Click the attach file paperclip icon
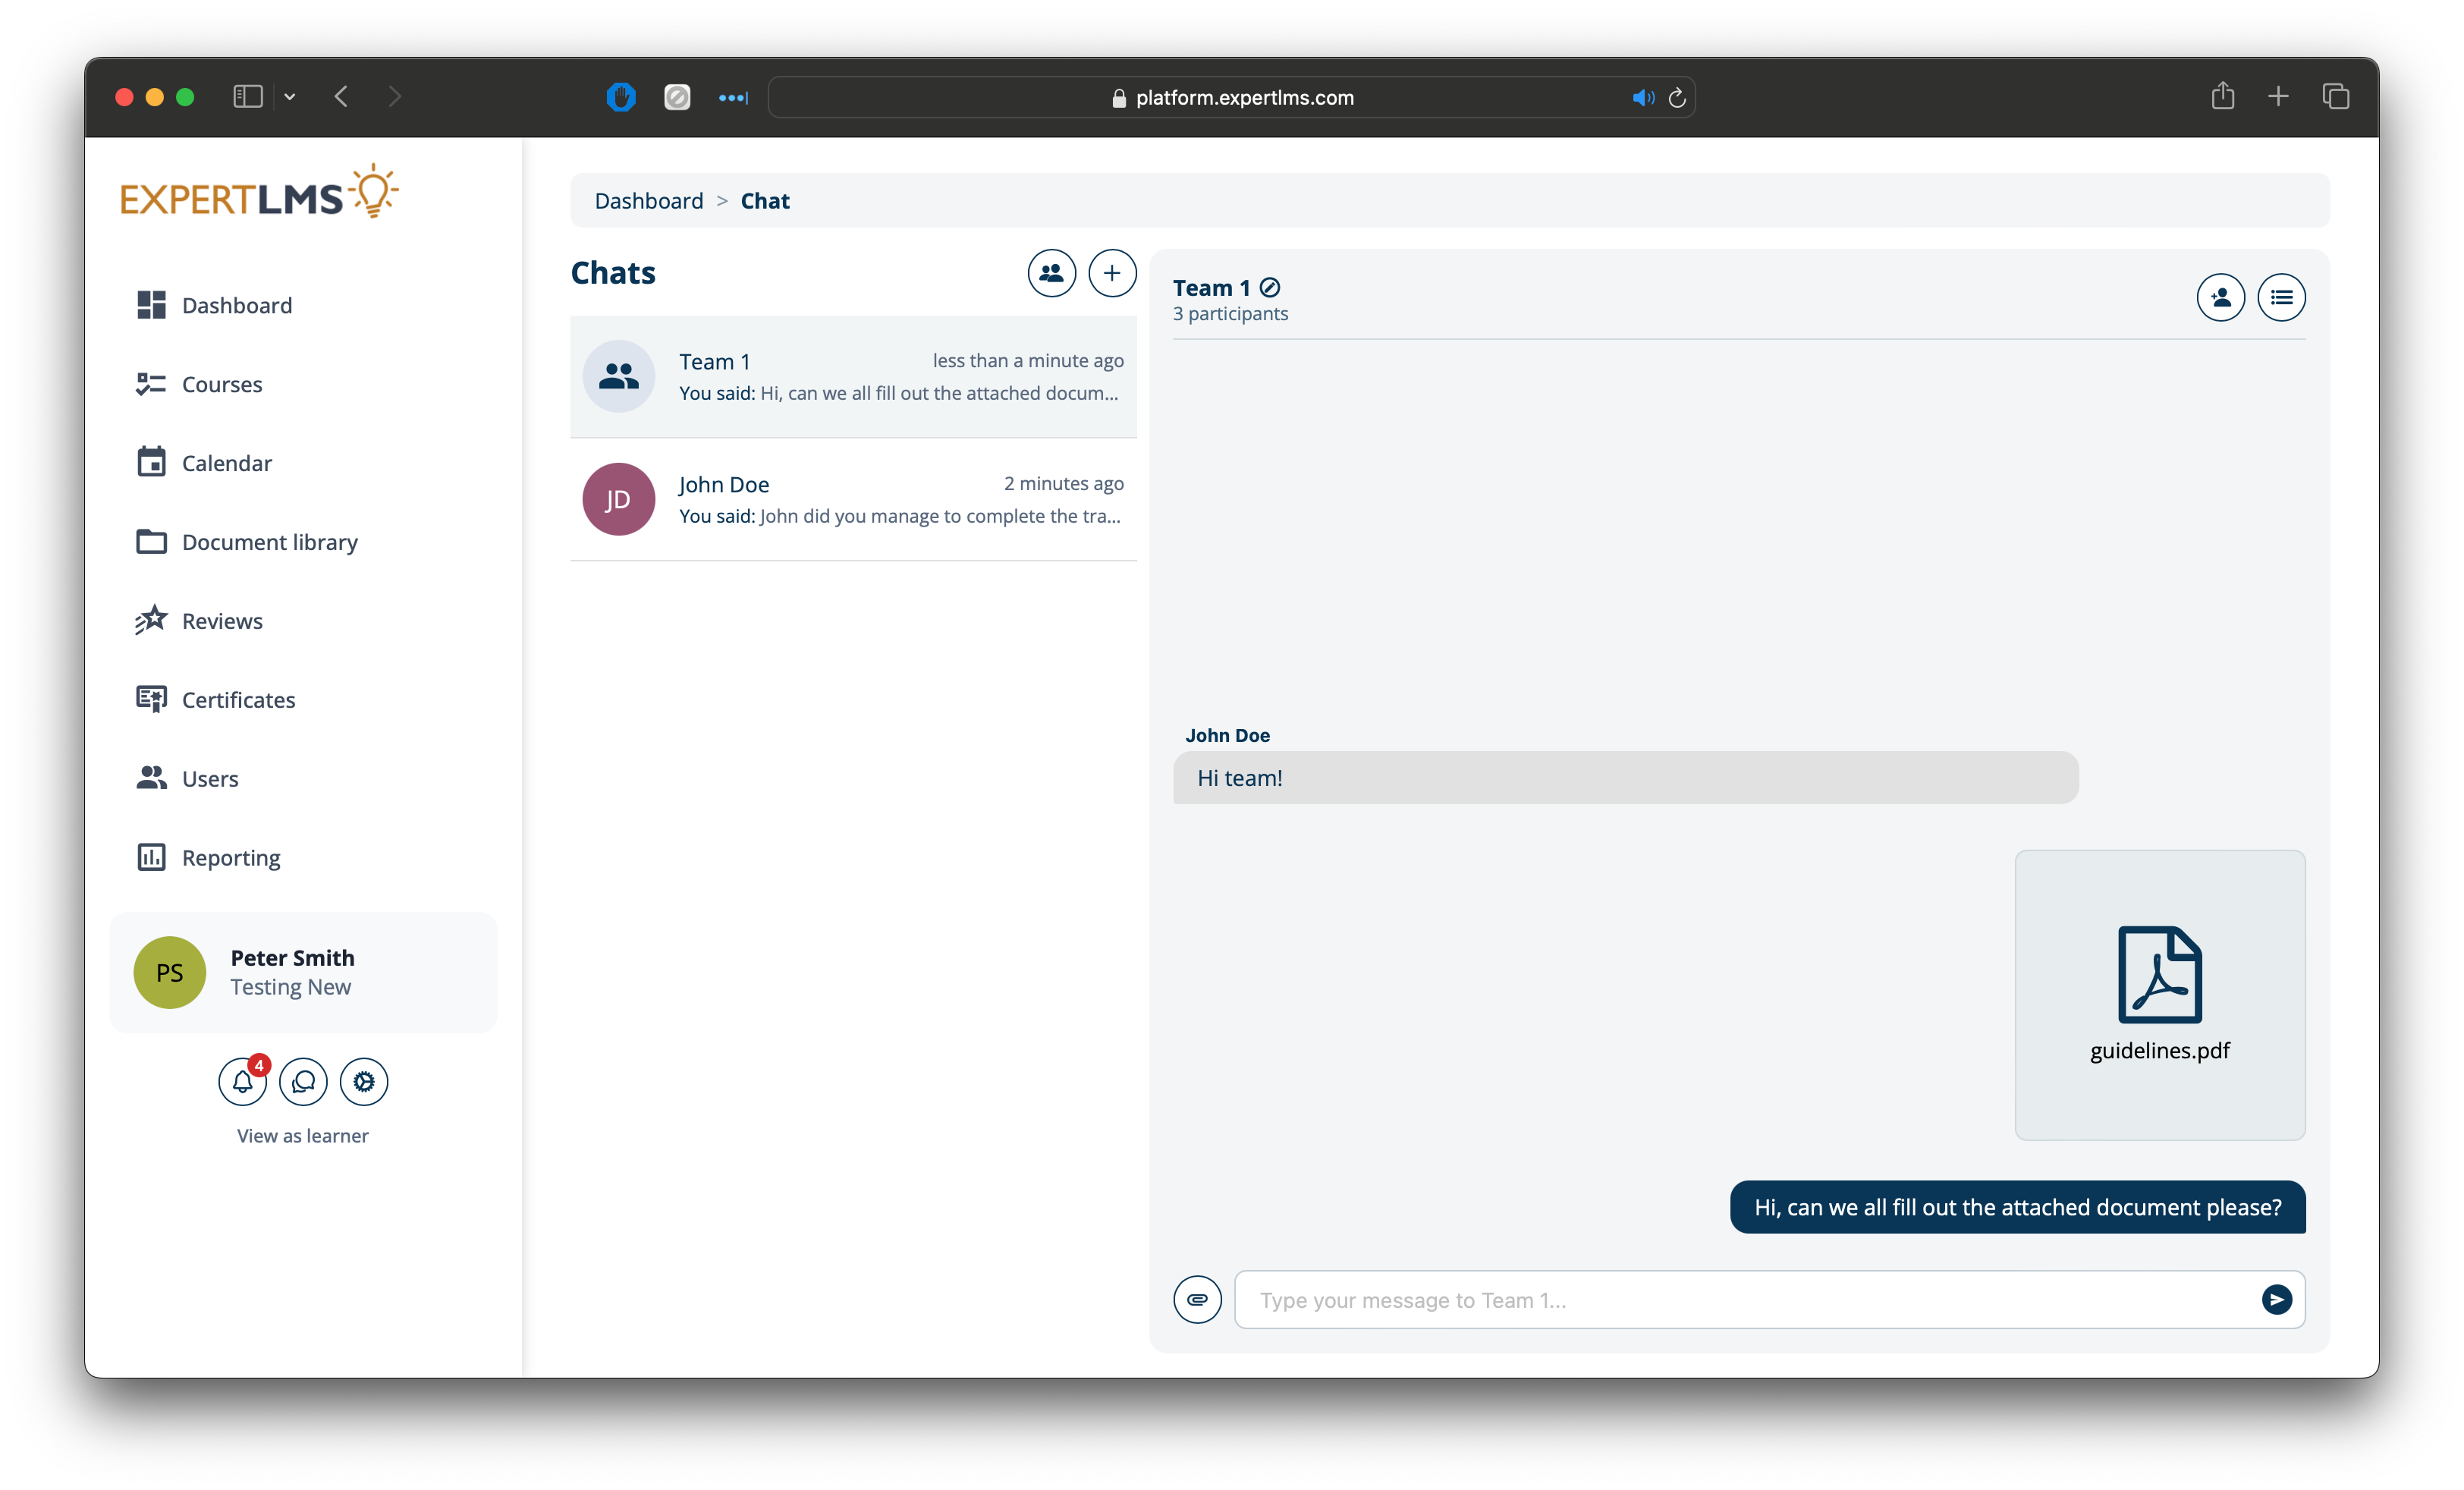This screenshot has width=2464, height=1490. coord(1197,1299)
